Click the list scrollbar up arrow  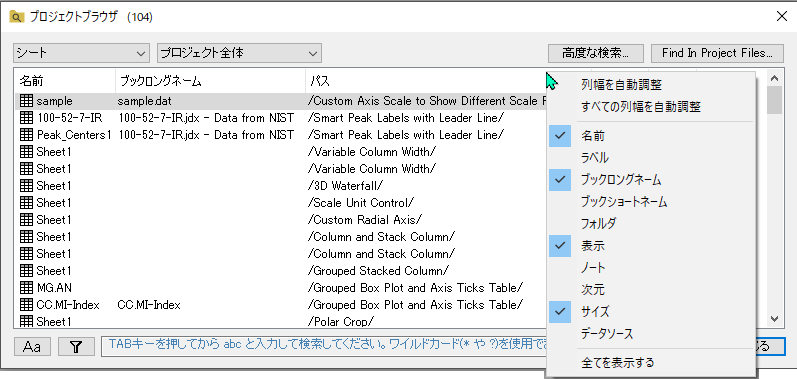pyautogui.click(x=774, y=78)
